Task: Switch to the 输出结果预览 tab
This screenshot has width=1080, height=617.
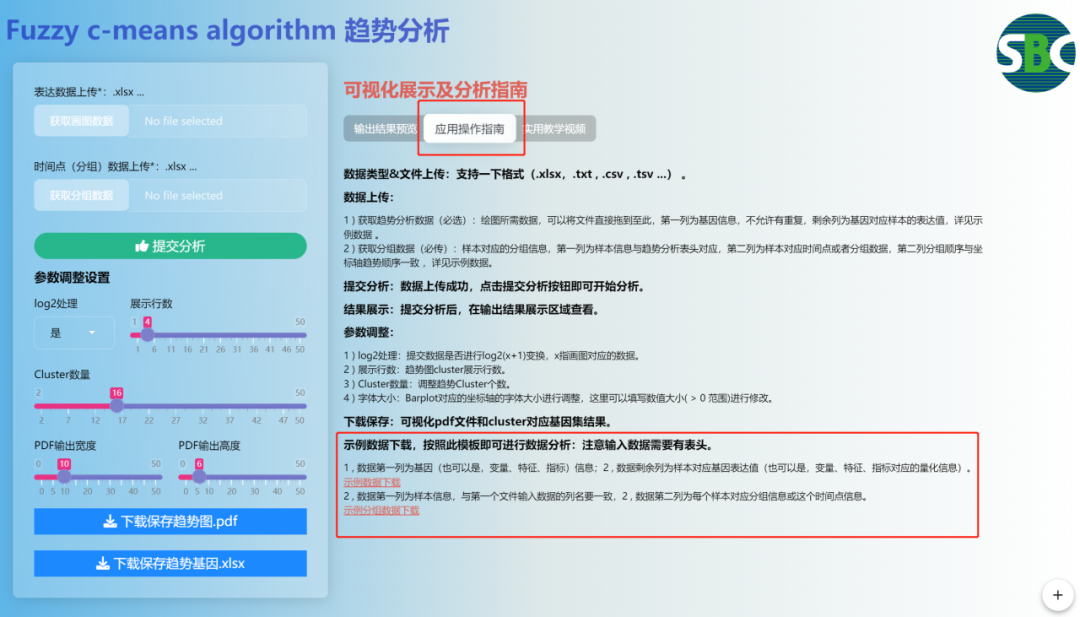Action: click(384, 129)
